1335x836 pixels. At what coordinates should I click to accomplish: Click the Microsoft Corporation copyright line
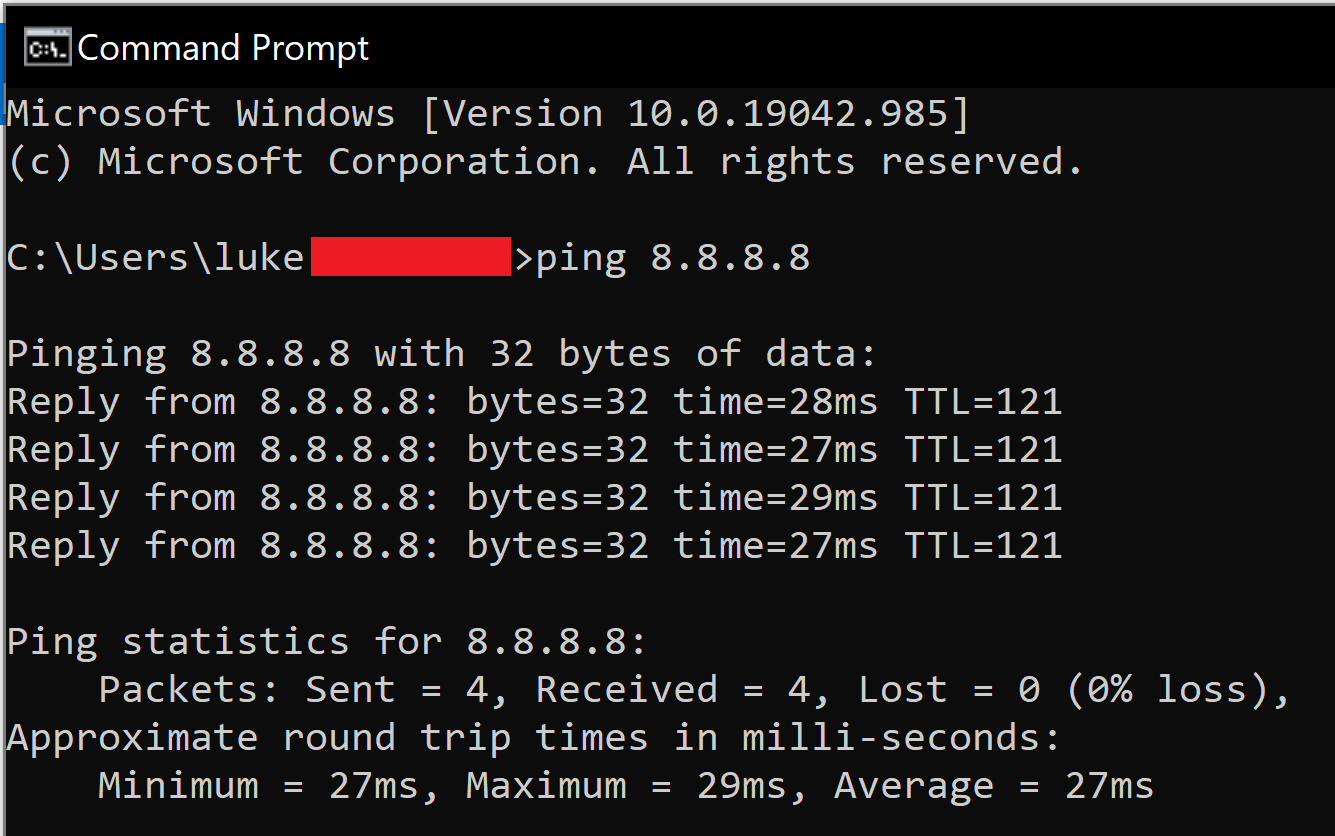coord(545,162)
